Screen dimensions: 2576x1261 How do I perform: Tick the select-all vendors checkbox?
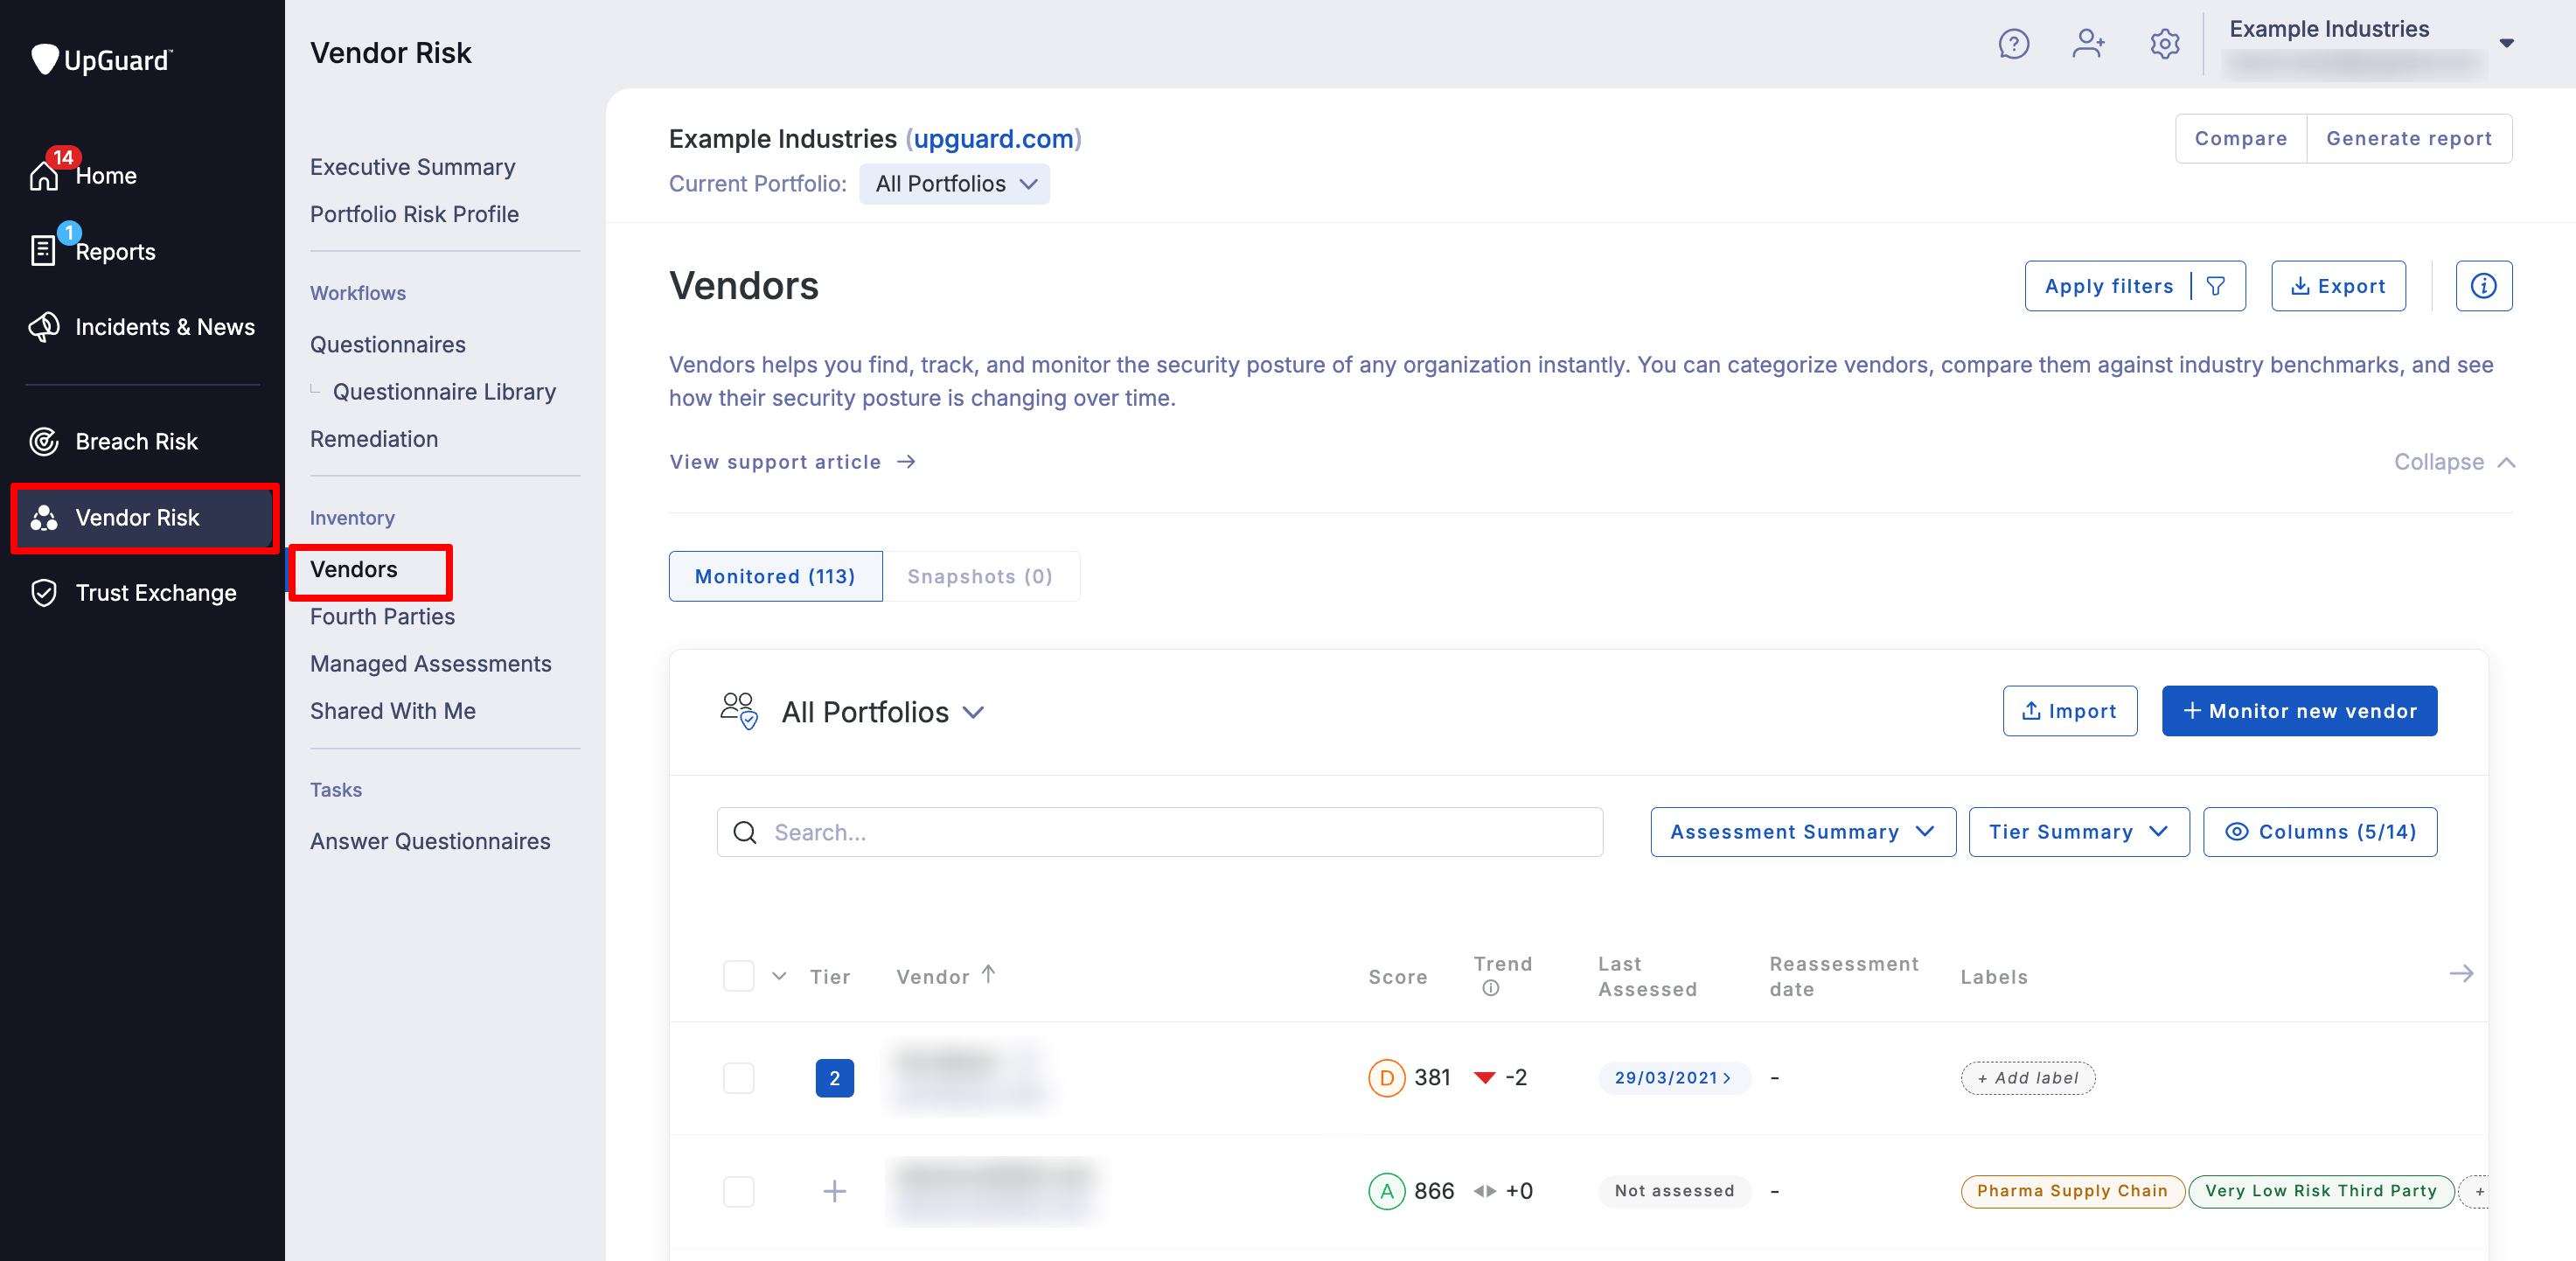click(x=738, y=976)
